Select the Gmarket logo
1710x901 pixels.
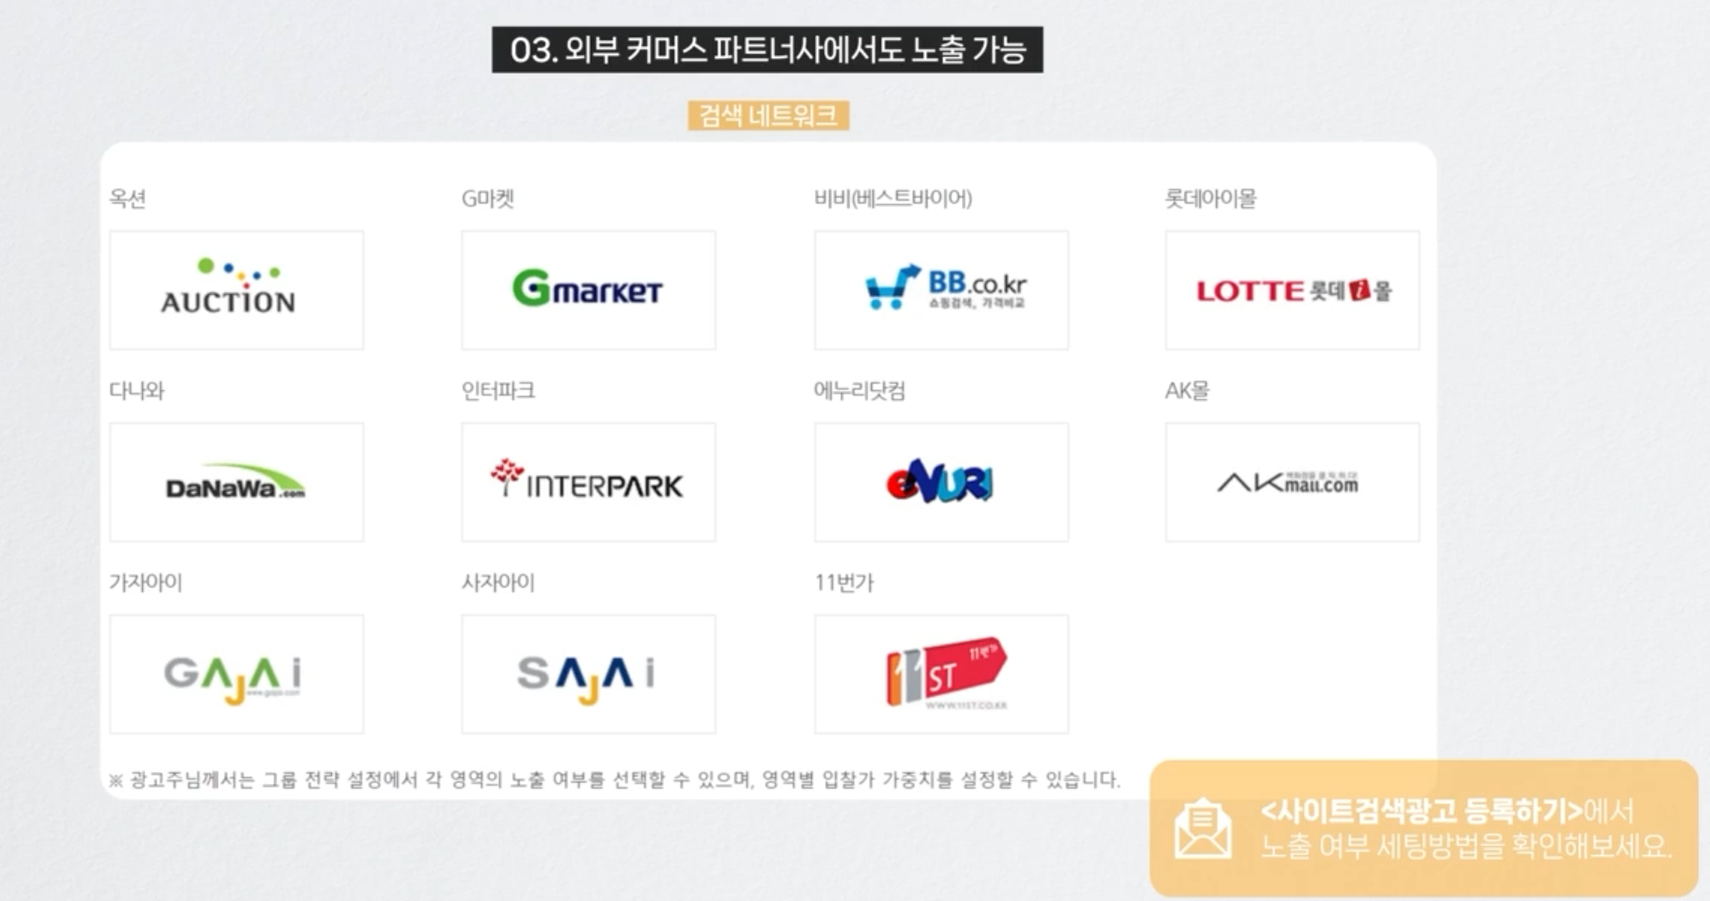587,289
